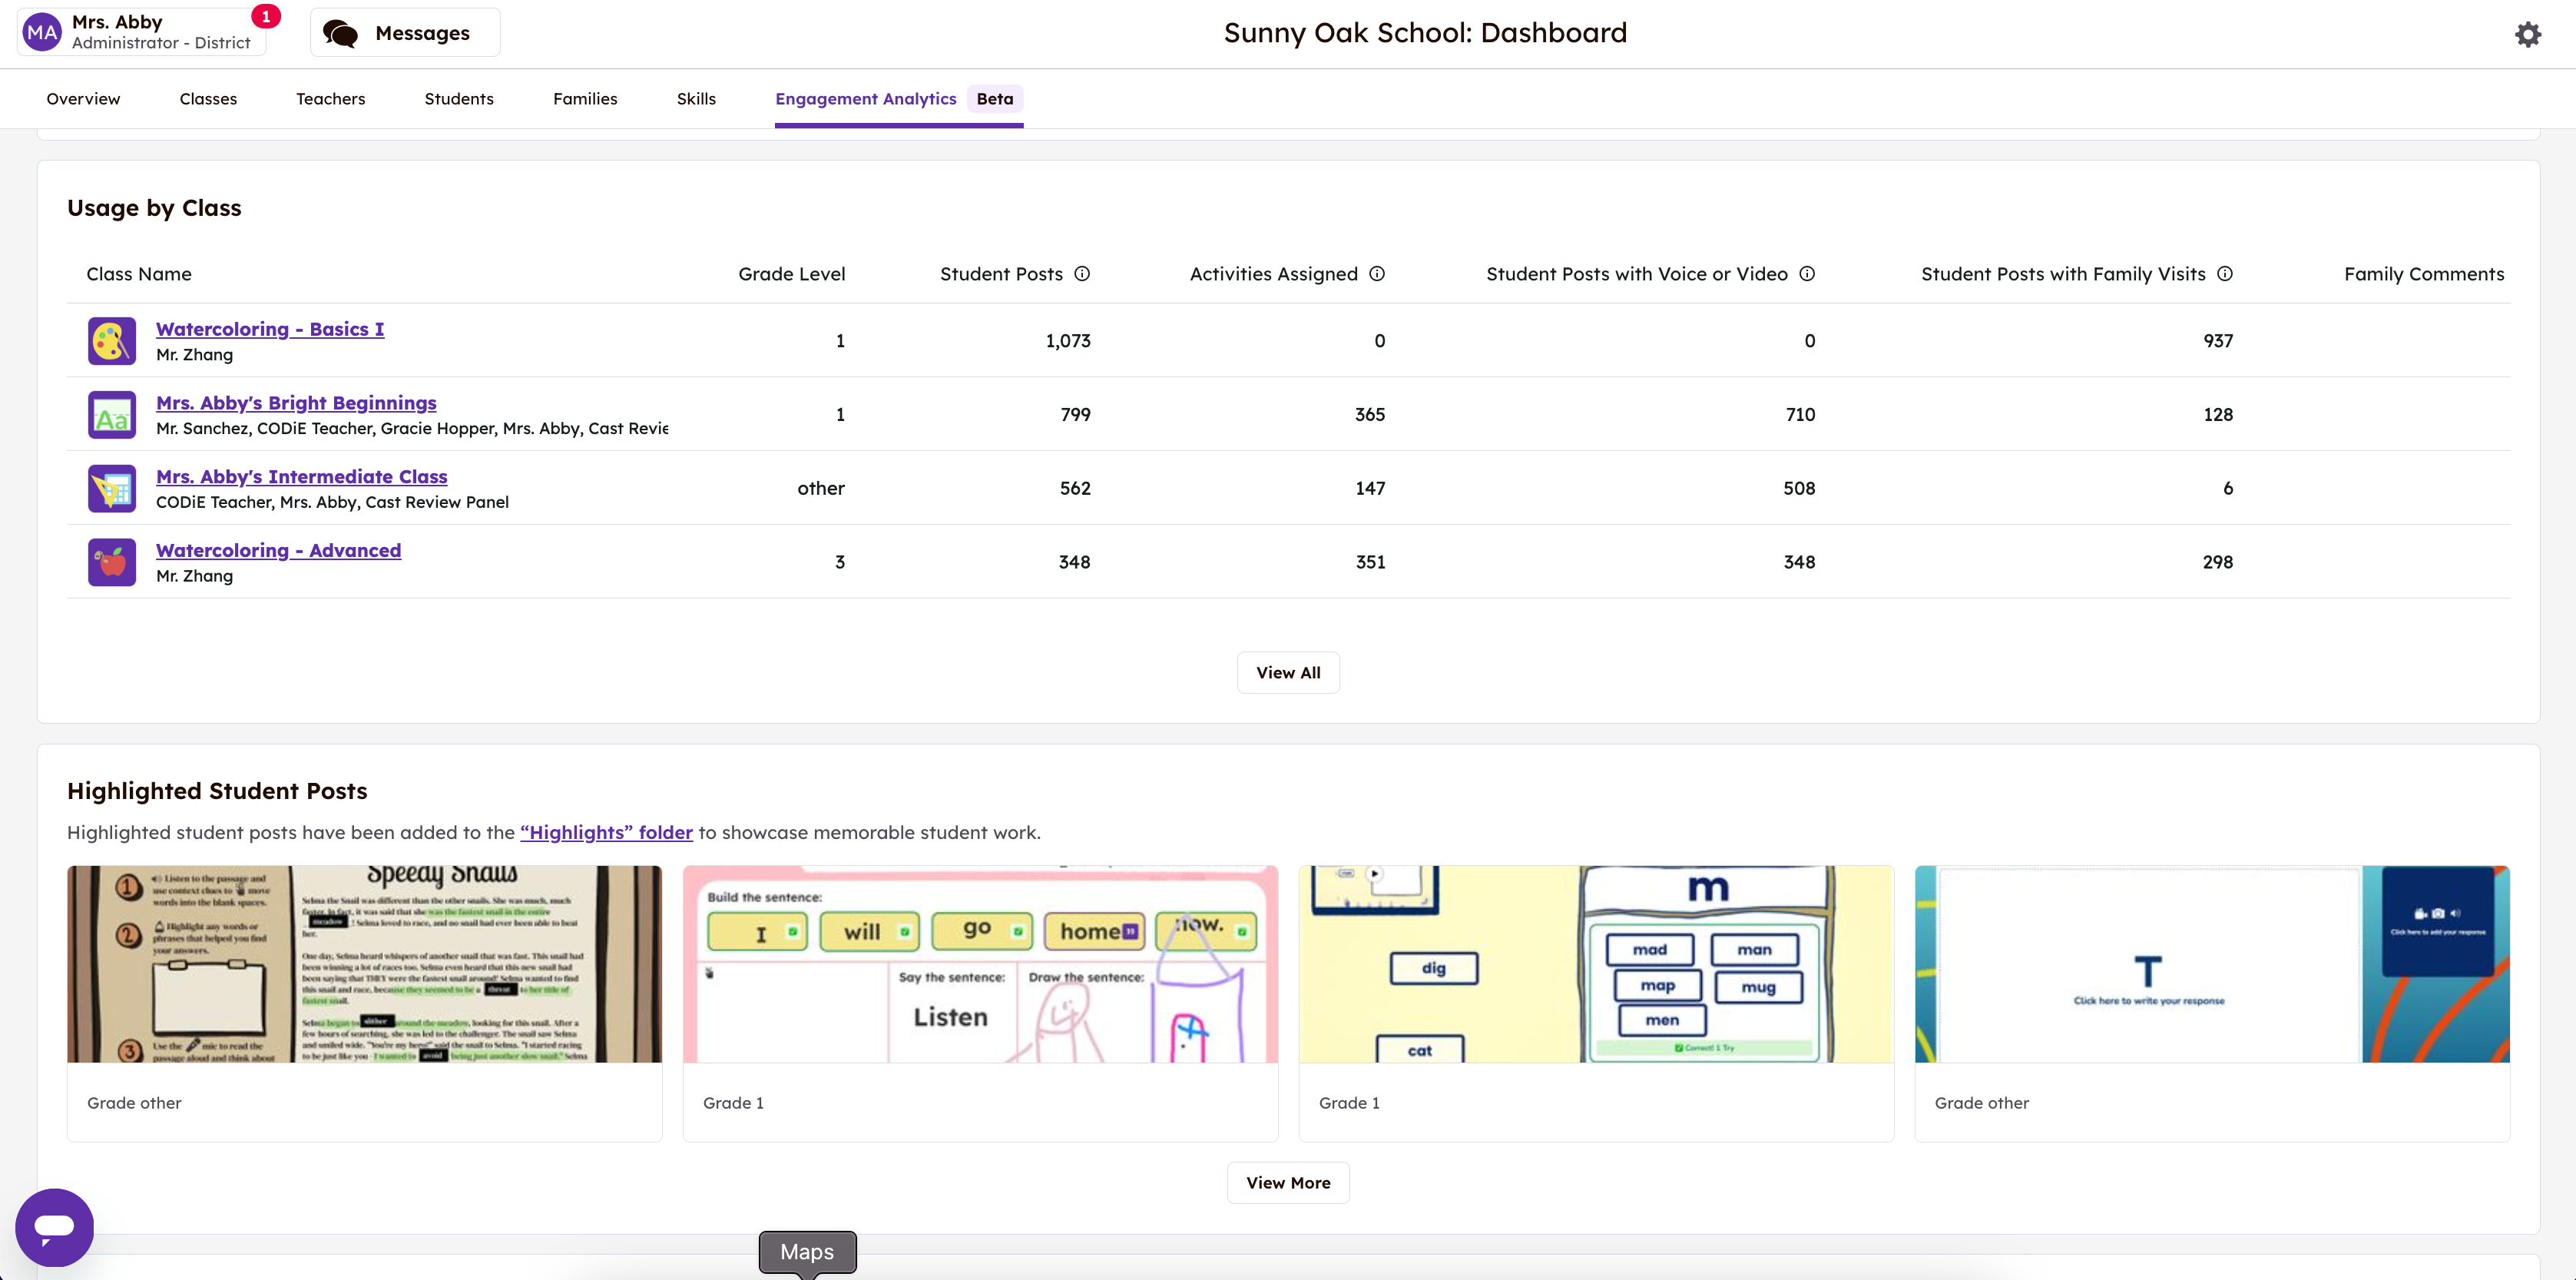
Task: Switch to the Families tab
Action: pos(585,99)
